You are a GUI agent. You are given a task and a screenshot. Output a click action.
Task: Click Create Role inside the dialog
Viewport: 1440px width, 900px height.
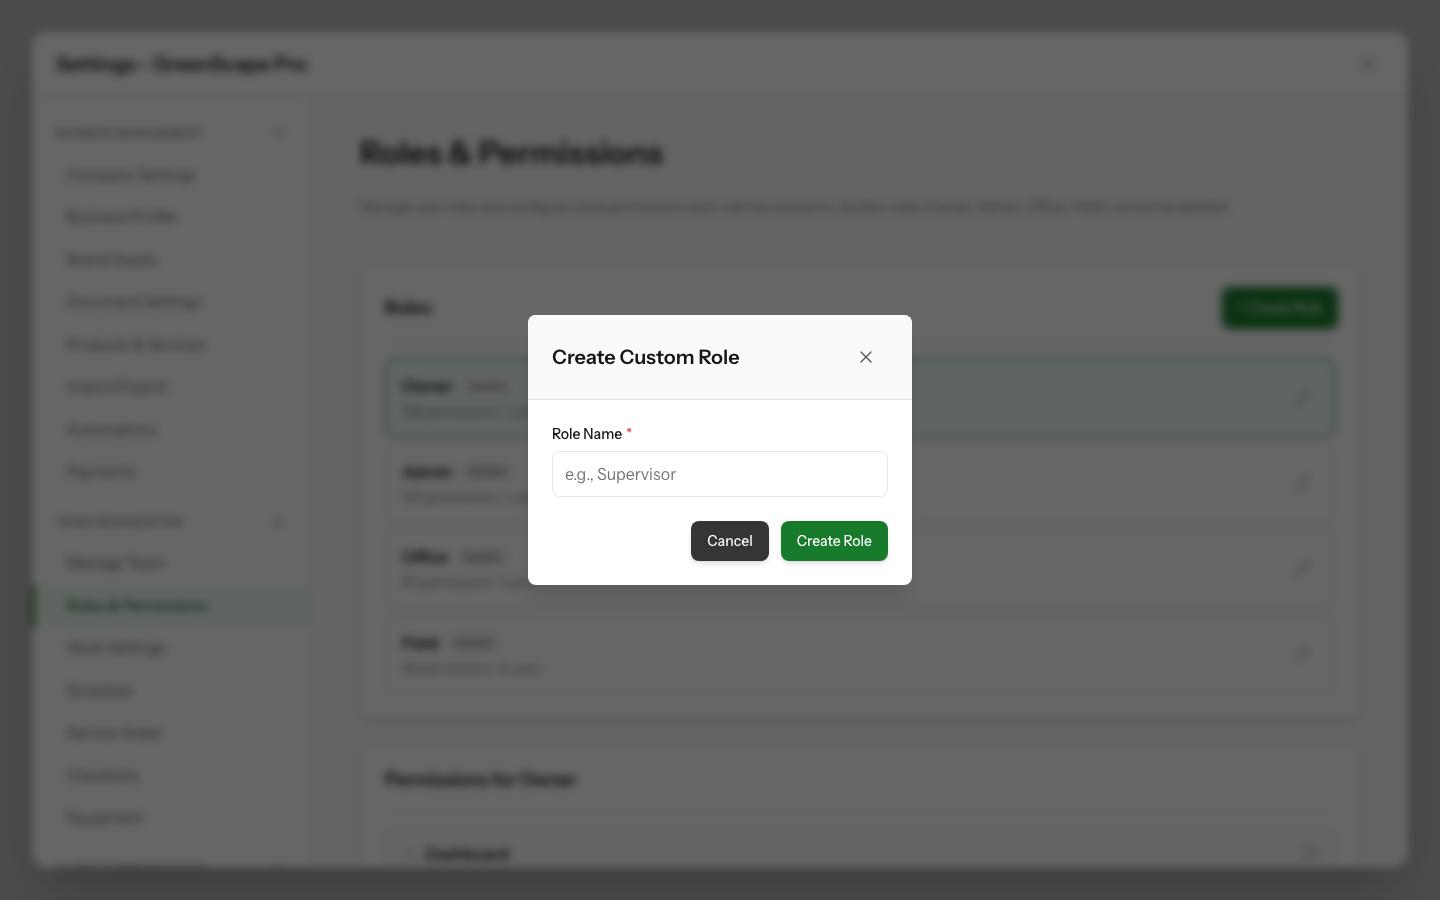[834, 541]
